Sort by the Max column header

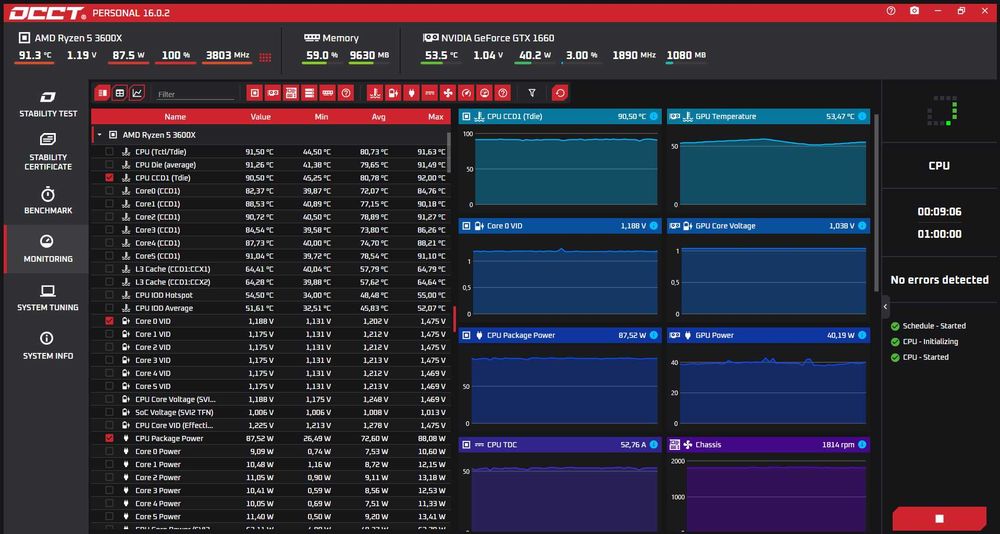pyautogui.click(x=436, y=117)
